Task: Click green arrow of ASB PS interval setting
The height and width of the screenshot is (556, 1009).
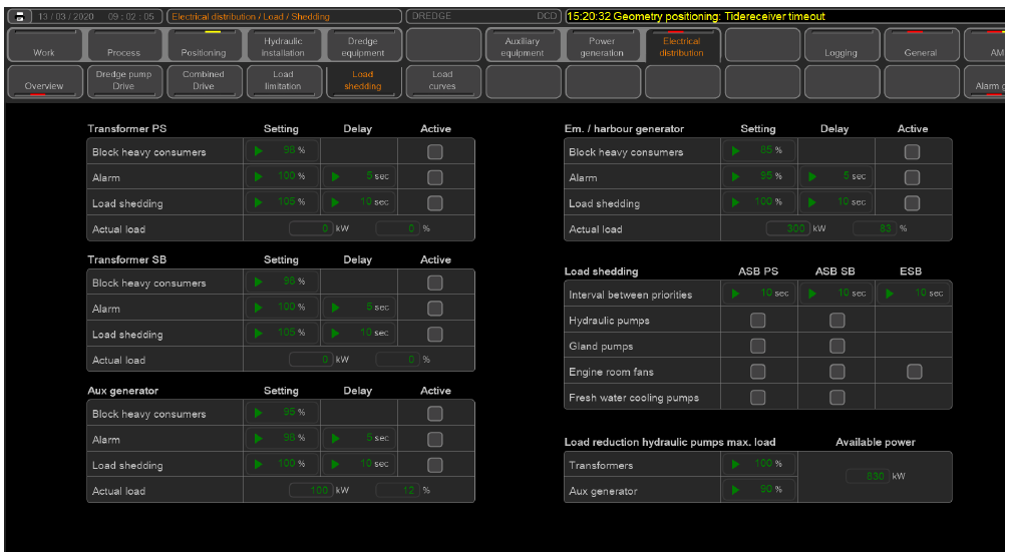Action: [x=737, y=294]
